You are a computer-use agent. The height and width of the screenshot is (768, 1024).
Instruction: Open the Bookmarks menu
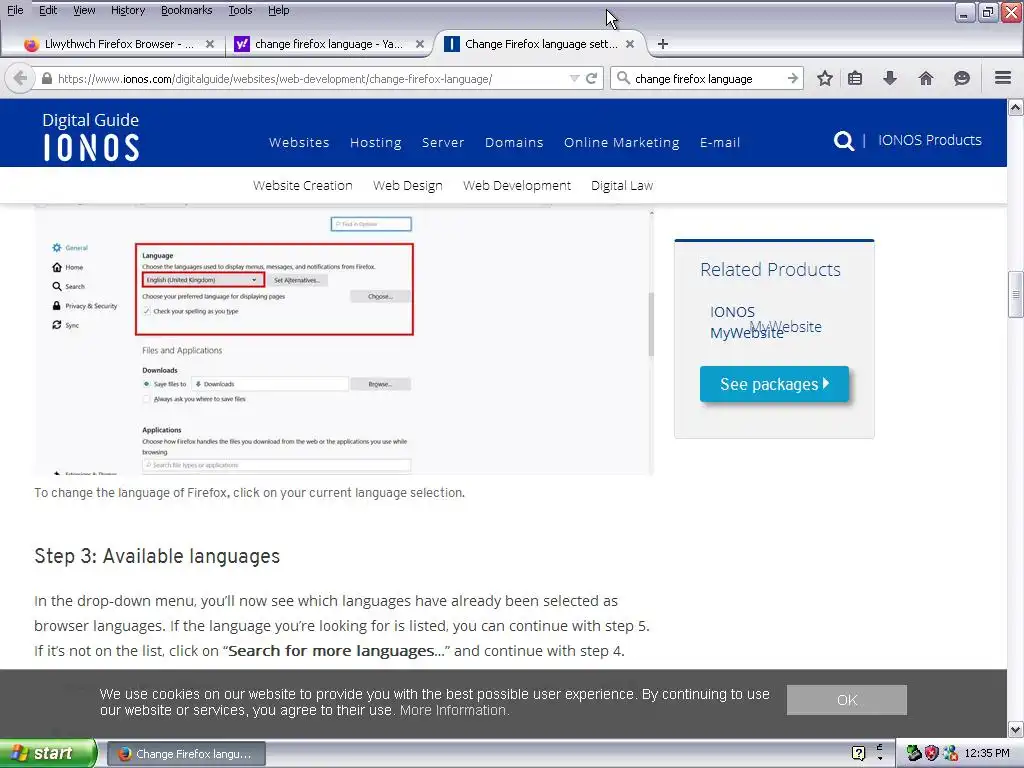click(x=186, y=10)
